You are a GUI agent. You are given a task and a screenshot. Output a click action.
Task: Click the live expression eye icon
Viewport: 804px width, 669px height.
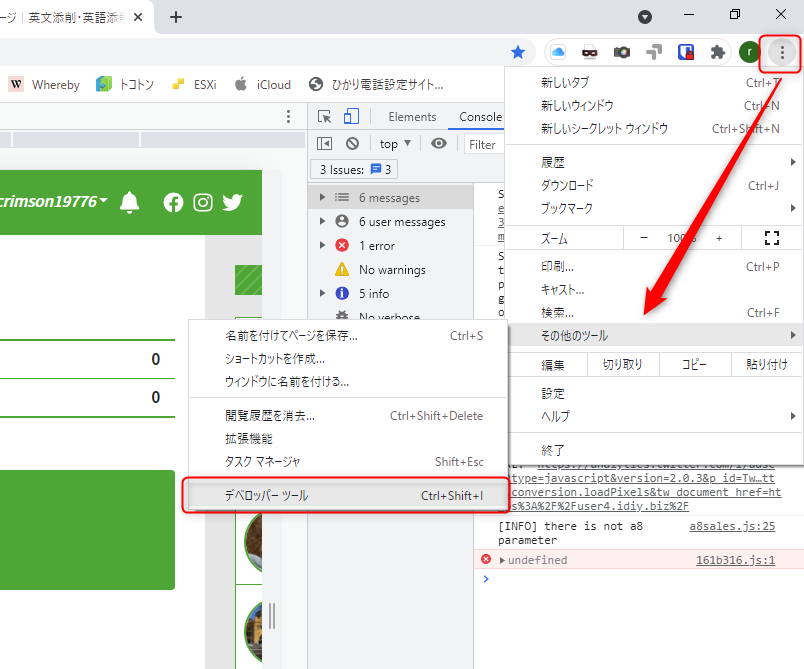click(439, 144)
